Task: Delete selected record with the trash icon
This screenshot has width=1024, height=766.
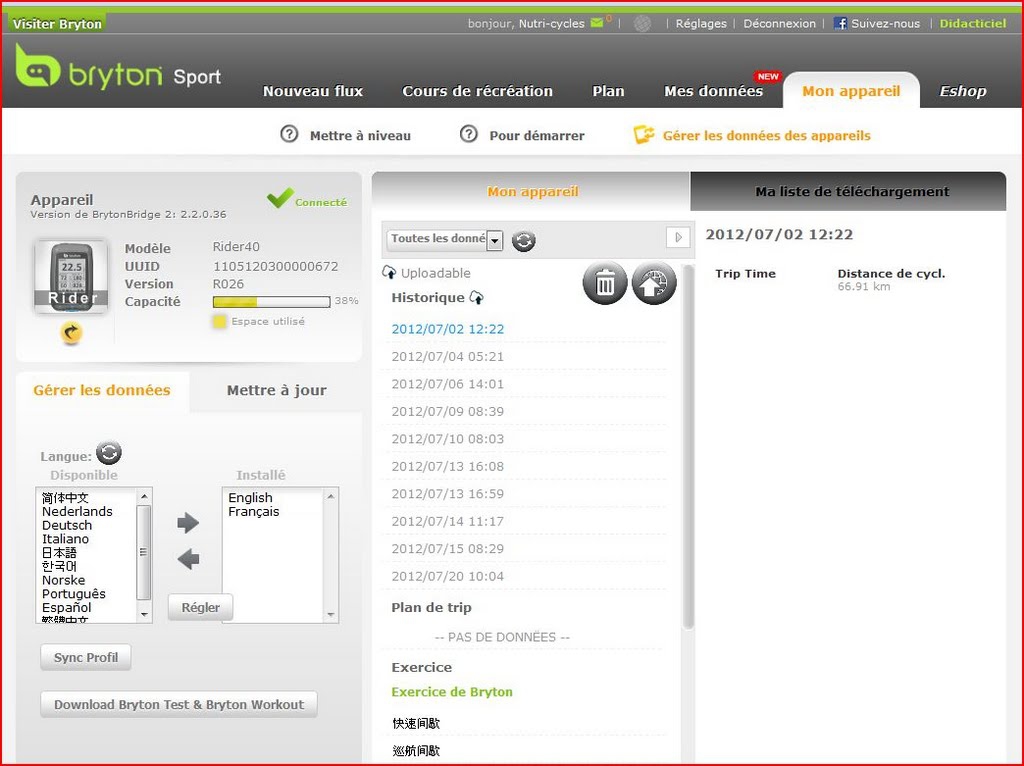Action: 605,283
